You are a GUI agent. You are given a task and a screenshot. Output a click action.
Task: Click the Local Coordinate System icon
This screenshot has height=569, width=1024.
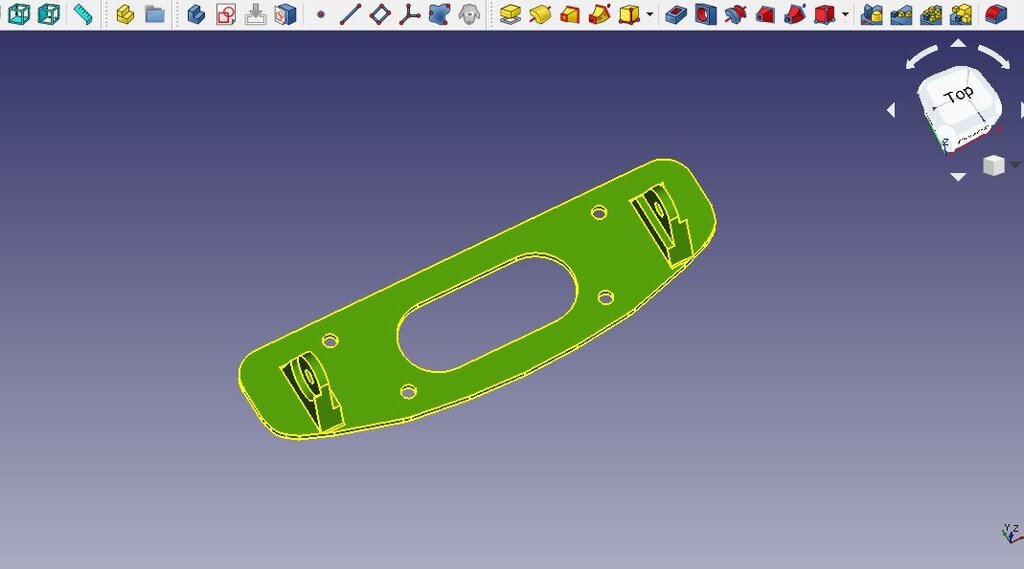tap(410, 14)
